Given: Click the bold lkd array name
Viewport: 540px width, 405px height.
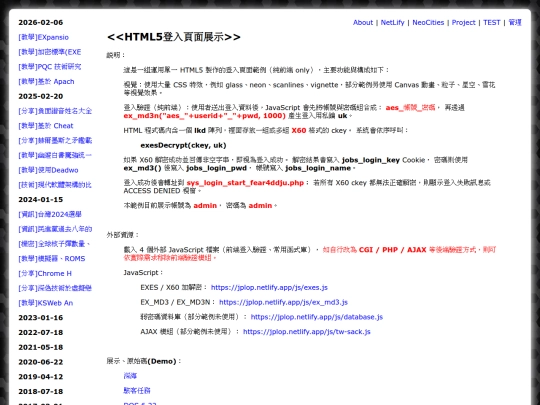Looking at the screenshot, I should coord(200,131).
